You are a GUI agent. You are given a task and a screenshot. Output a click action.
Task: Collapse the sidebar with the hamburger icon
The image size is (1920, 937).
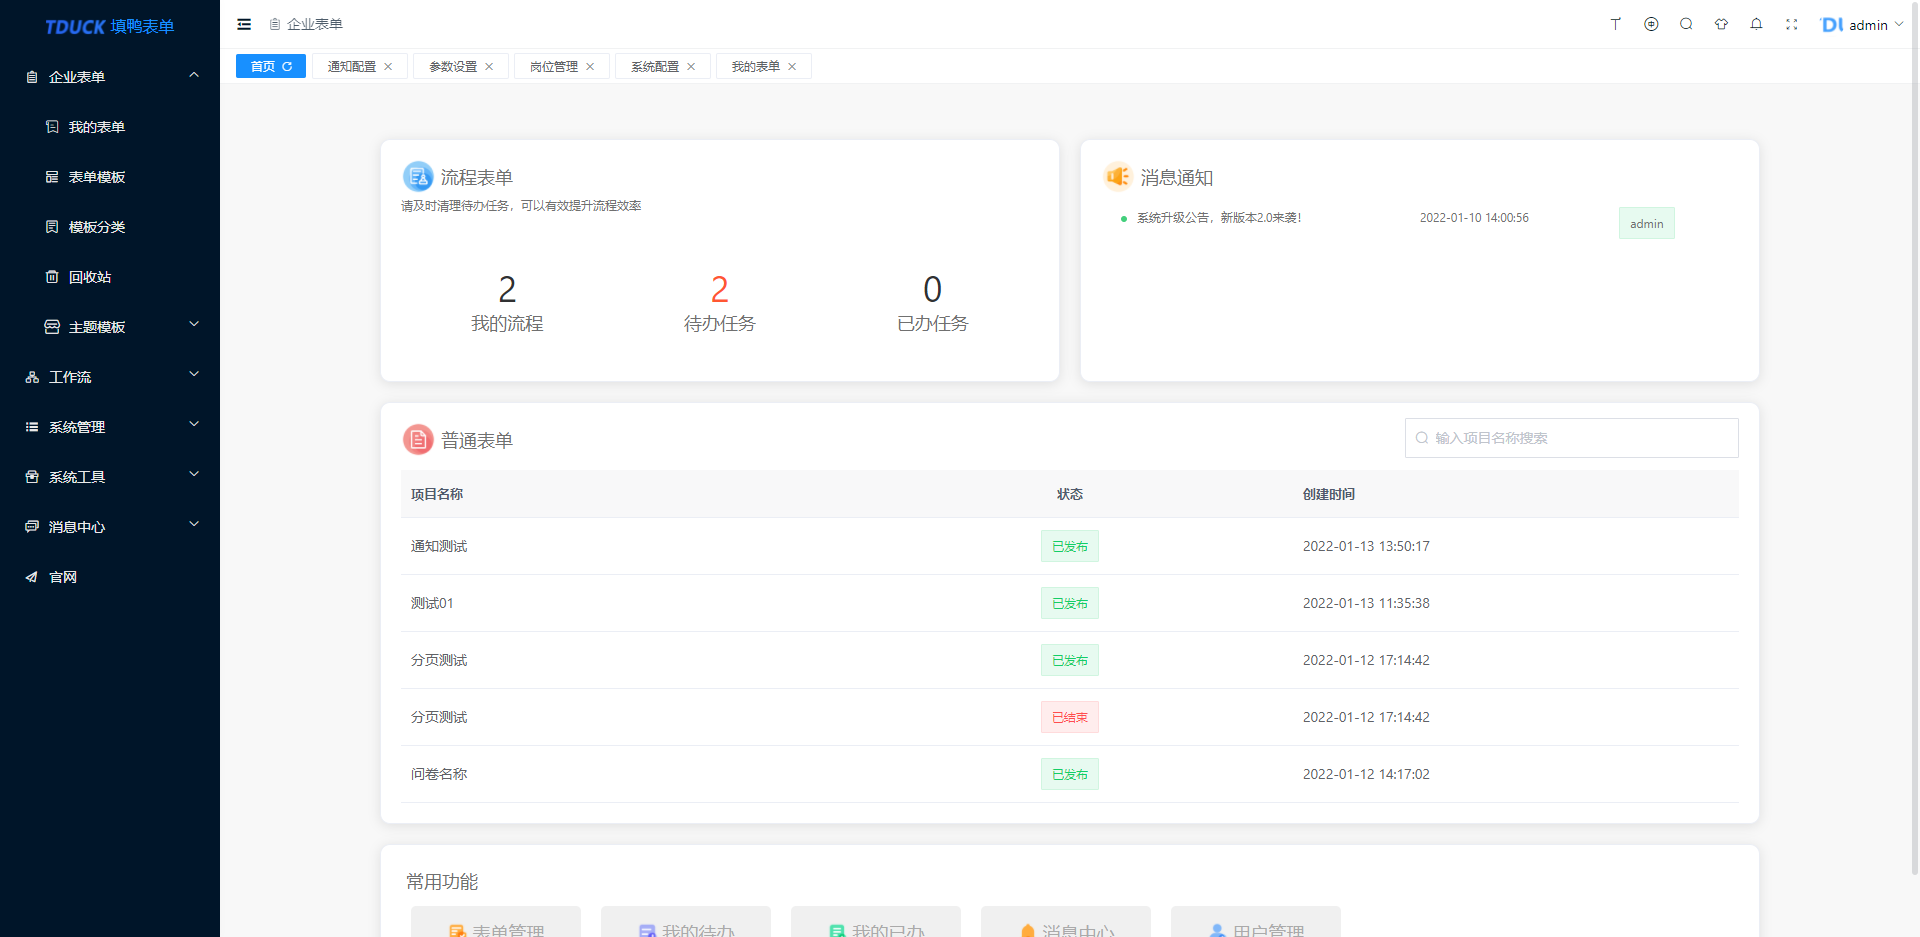coord(244,24)
